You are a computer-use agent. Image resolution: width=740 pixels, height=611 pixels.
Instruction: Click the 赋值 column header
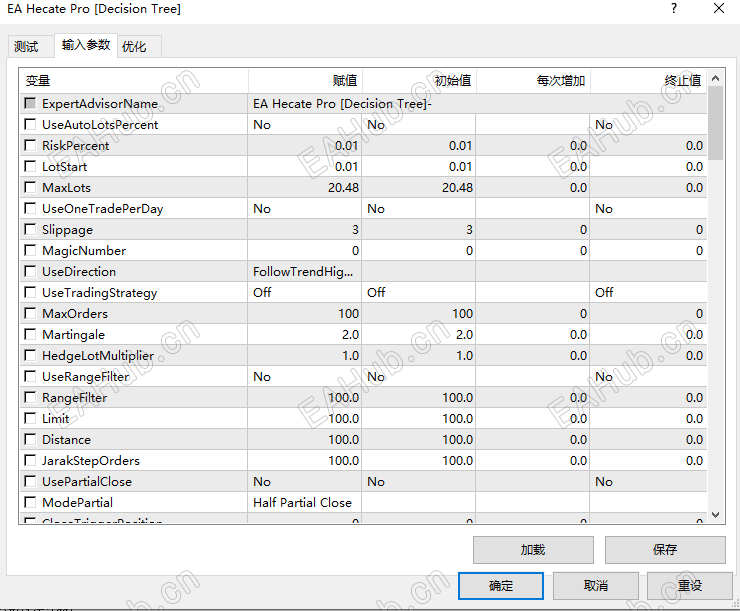305,81
